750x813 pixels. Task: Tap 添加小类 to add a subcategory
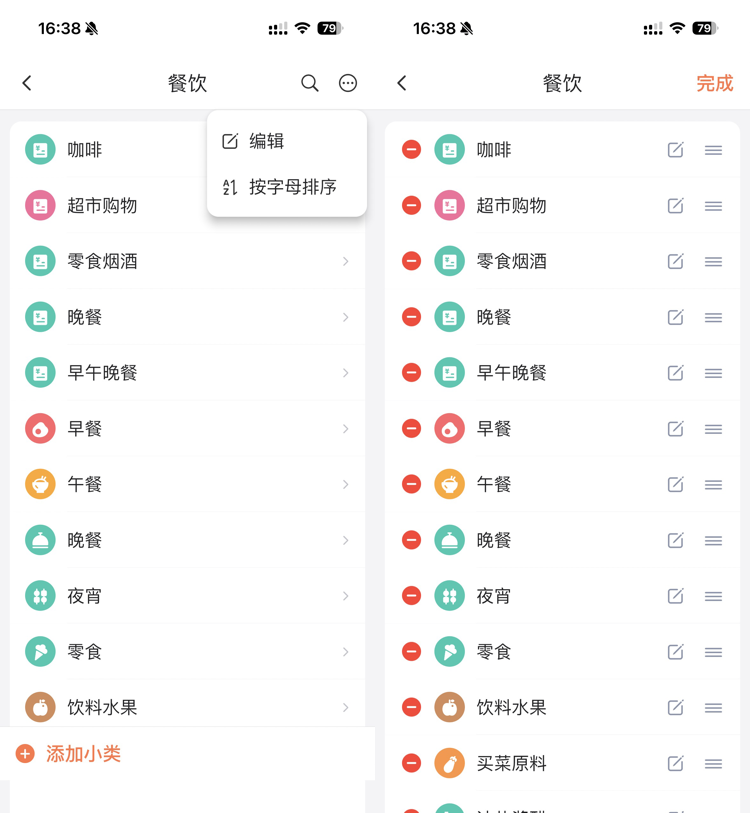[83, 754]
